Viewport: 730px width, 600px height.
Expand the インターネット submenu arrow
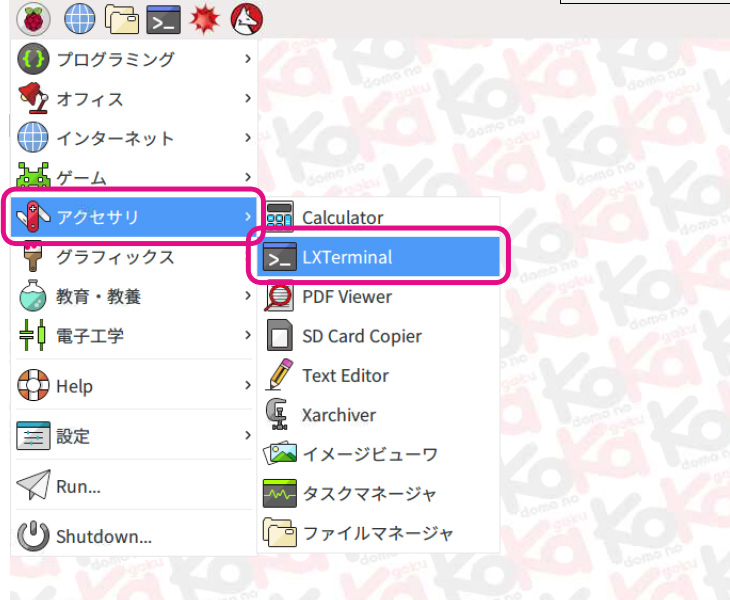(x=248, y=138)
